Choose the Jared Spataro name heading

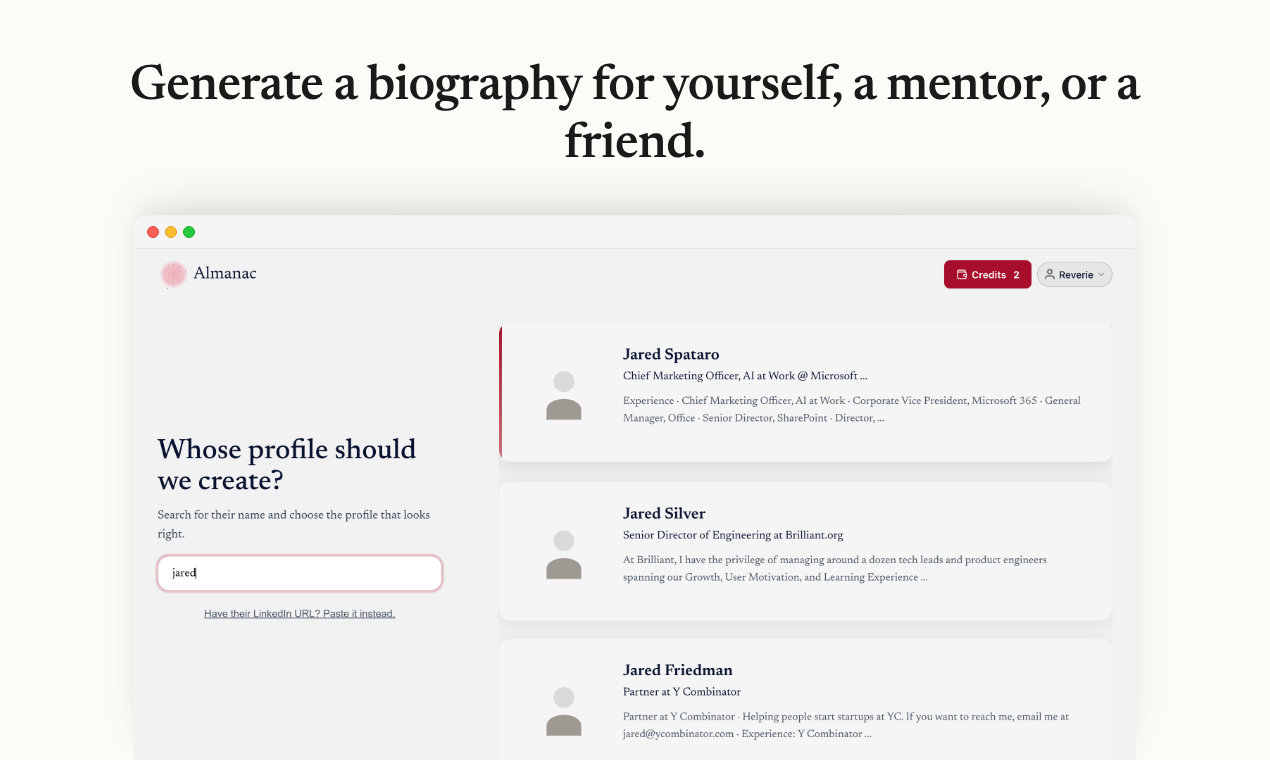(671, 354)
